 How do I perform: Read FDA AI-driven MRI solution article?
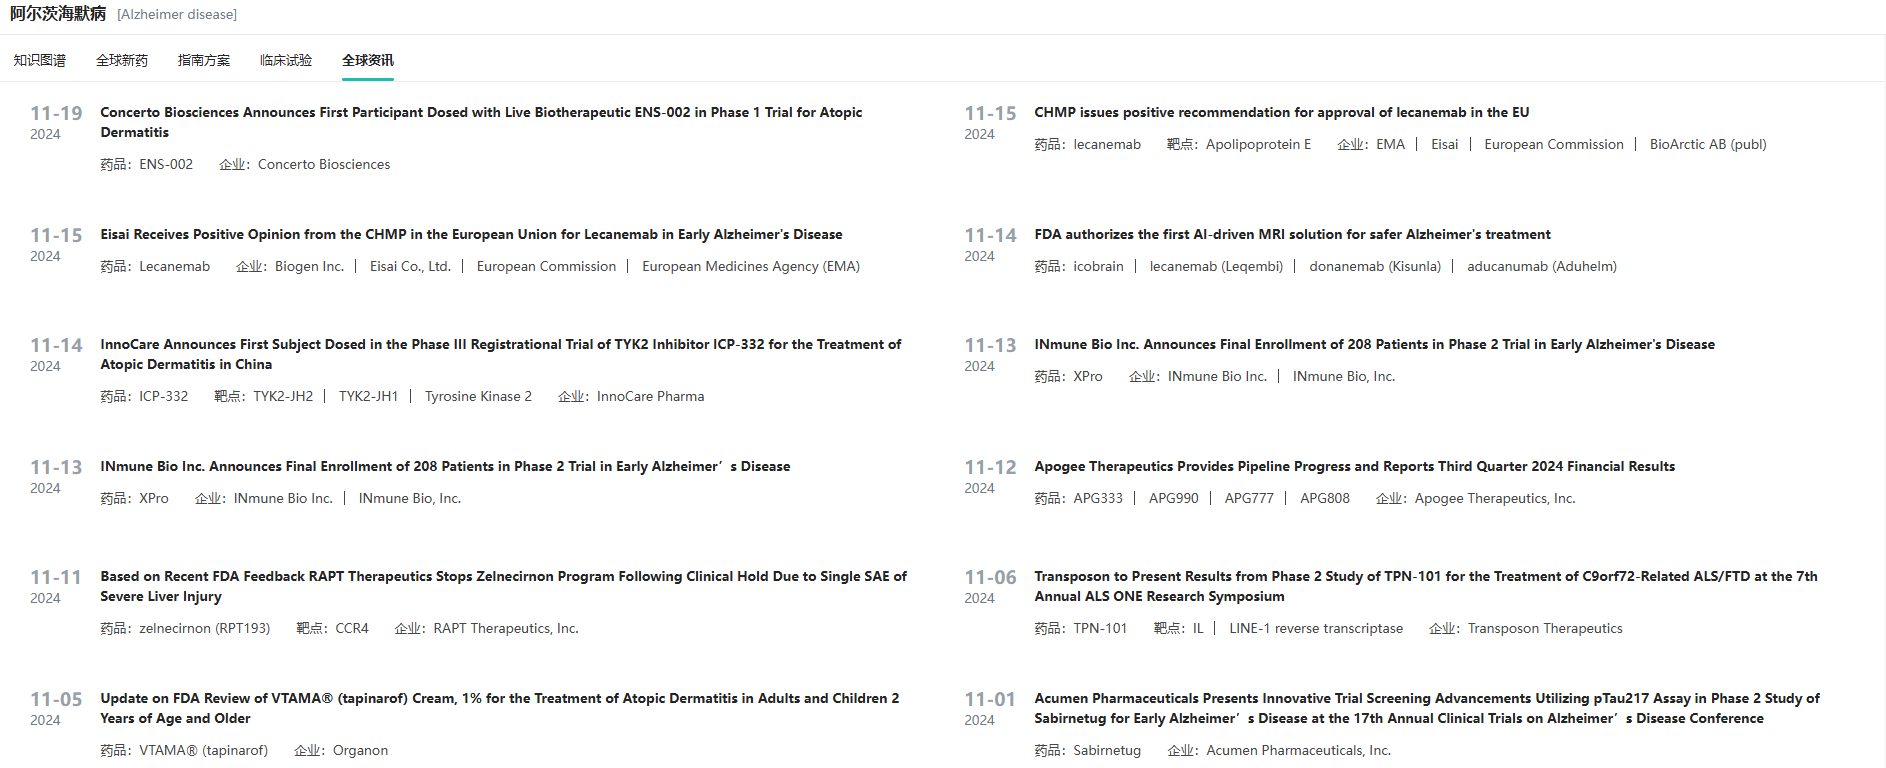[x=1292, y=235]
